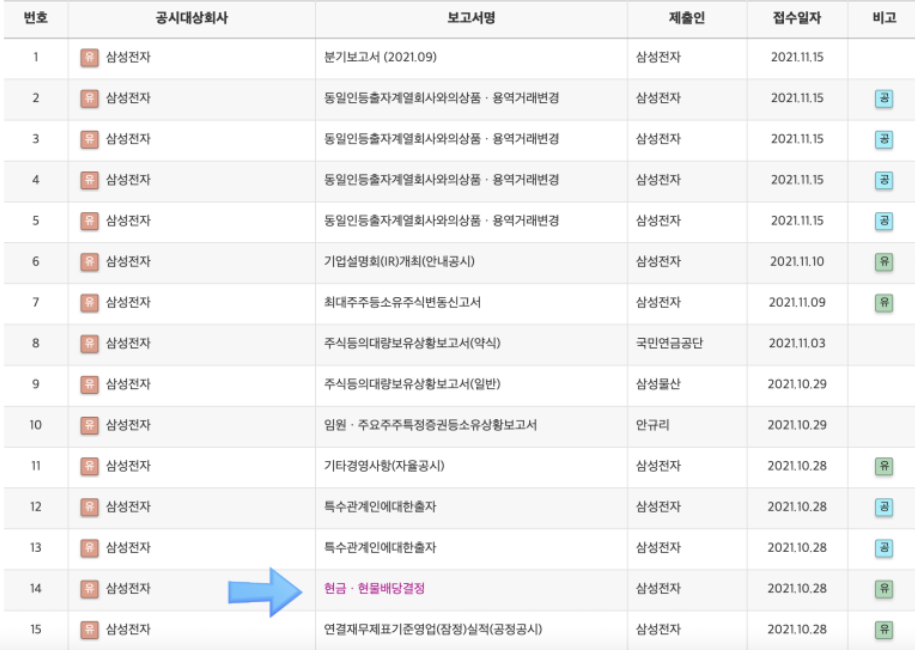Open the 연결재무제표기준영업(잠정)실적(공정공시) report
The image size is (915, 650).
tap(433, 629)
